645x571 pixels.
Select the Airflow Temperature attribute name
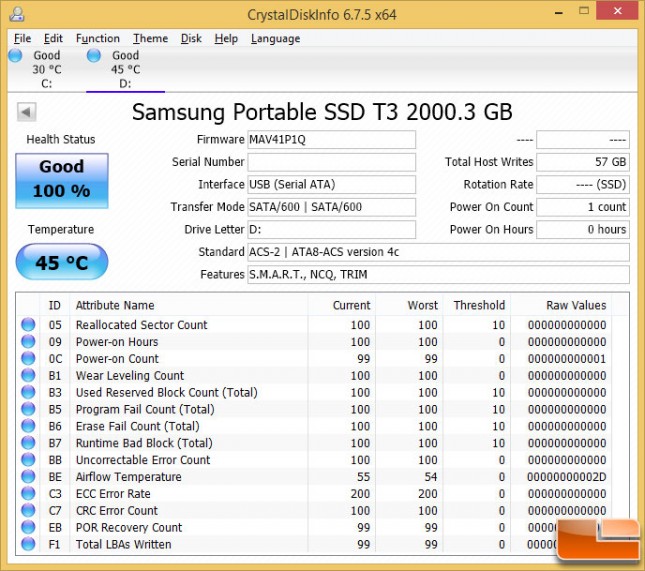pyautogui.click(x=128, y=477)
